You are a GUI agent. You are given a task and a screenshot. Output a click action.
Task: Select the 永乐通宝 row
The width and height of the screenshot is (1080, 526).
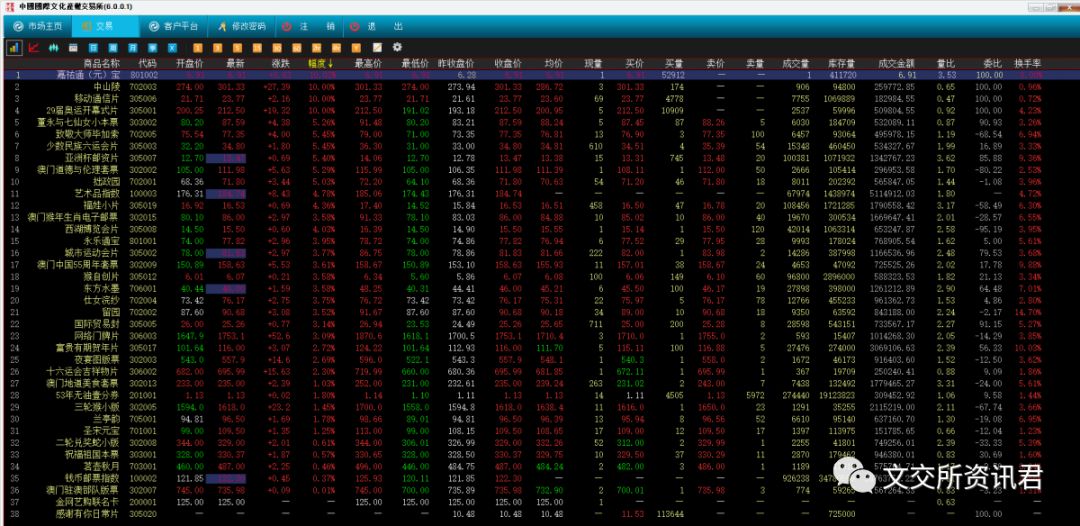coord(540,241)
